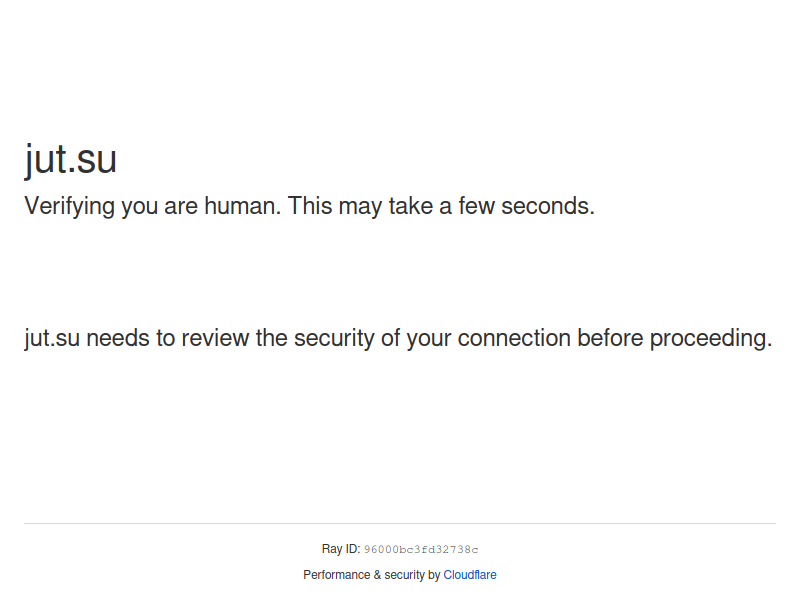Click the word "proceeding." in the paragraph

tap(711, 338)
